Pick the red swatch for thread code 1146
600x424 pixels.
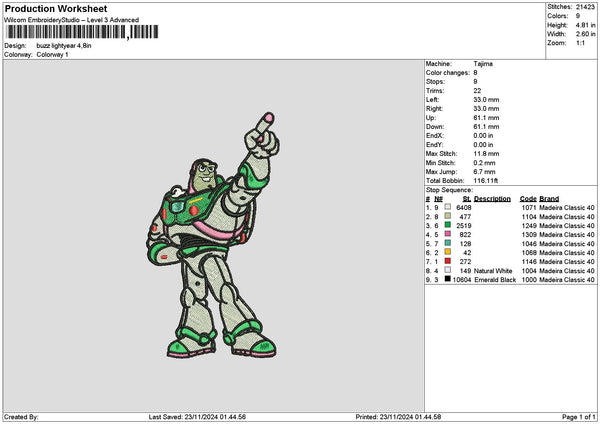(x=447, y=261)
